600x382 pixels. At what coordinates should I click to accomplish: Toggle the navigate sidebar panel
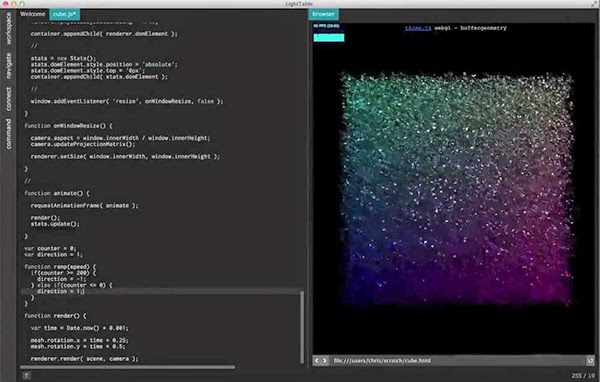(x=8, y=66)
